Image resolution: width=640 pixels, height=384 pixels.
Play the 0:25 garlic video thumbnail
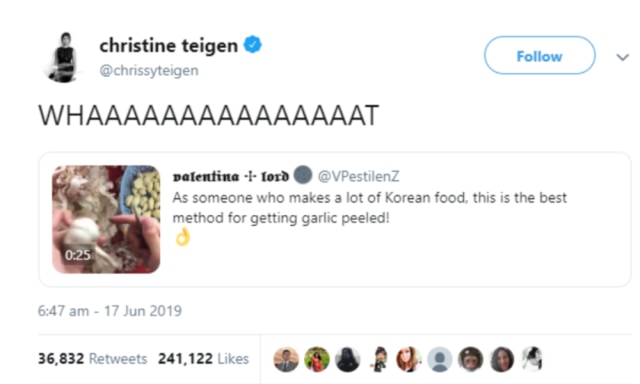click(x=106, y=219)
